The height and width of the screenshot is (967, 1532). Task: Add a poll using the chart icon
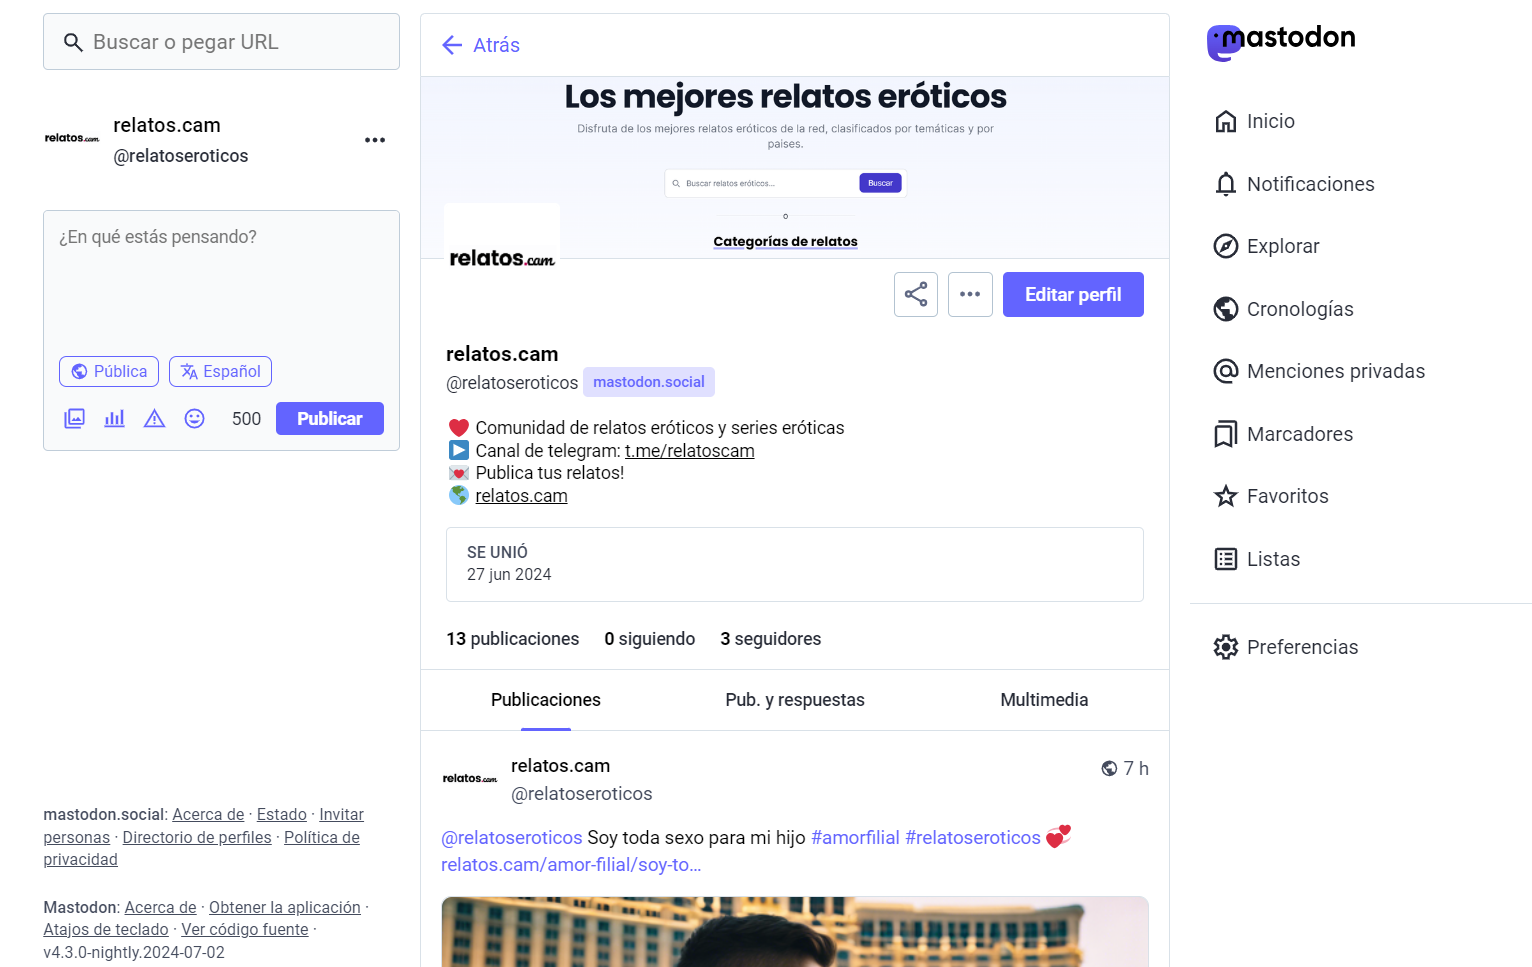[115, 419]
